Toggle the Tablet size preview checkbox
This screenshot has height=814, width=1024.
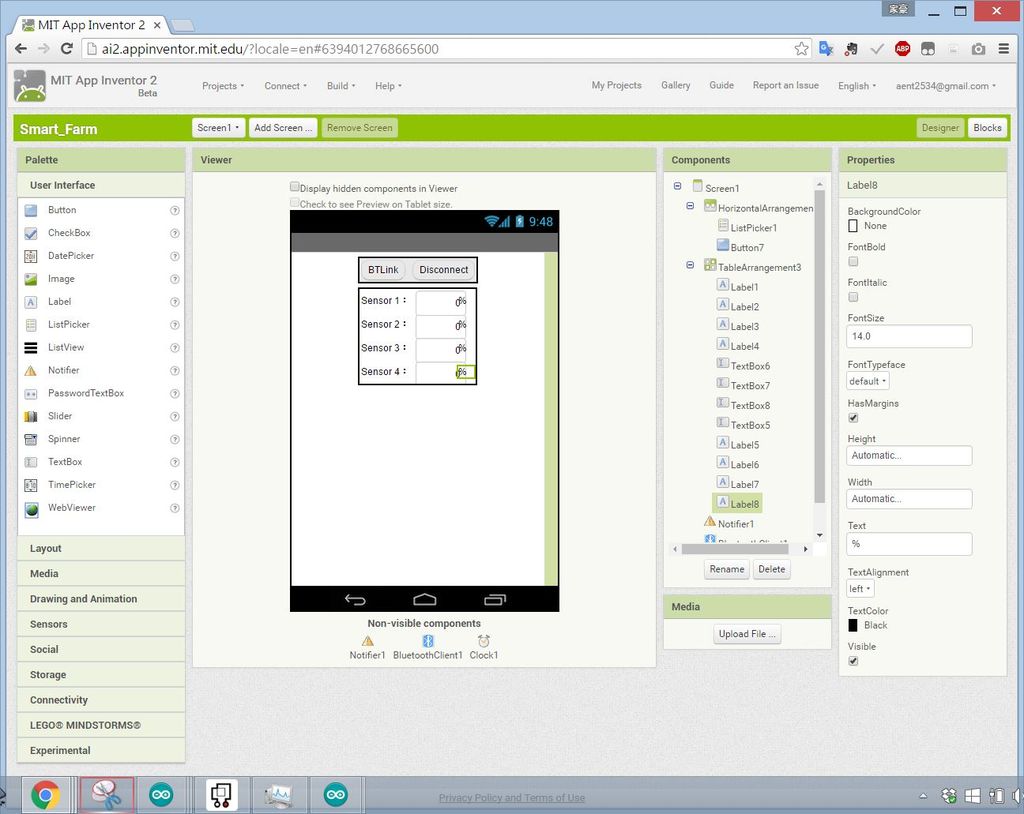coord(295,203)
